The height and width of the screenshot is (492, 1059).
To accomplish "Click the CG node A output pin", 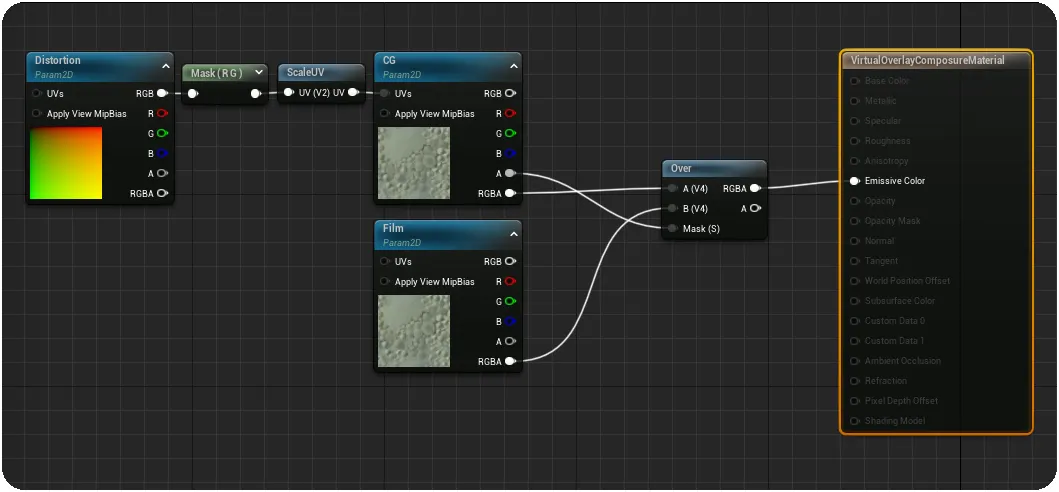I will tap(511, 173).
